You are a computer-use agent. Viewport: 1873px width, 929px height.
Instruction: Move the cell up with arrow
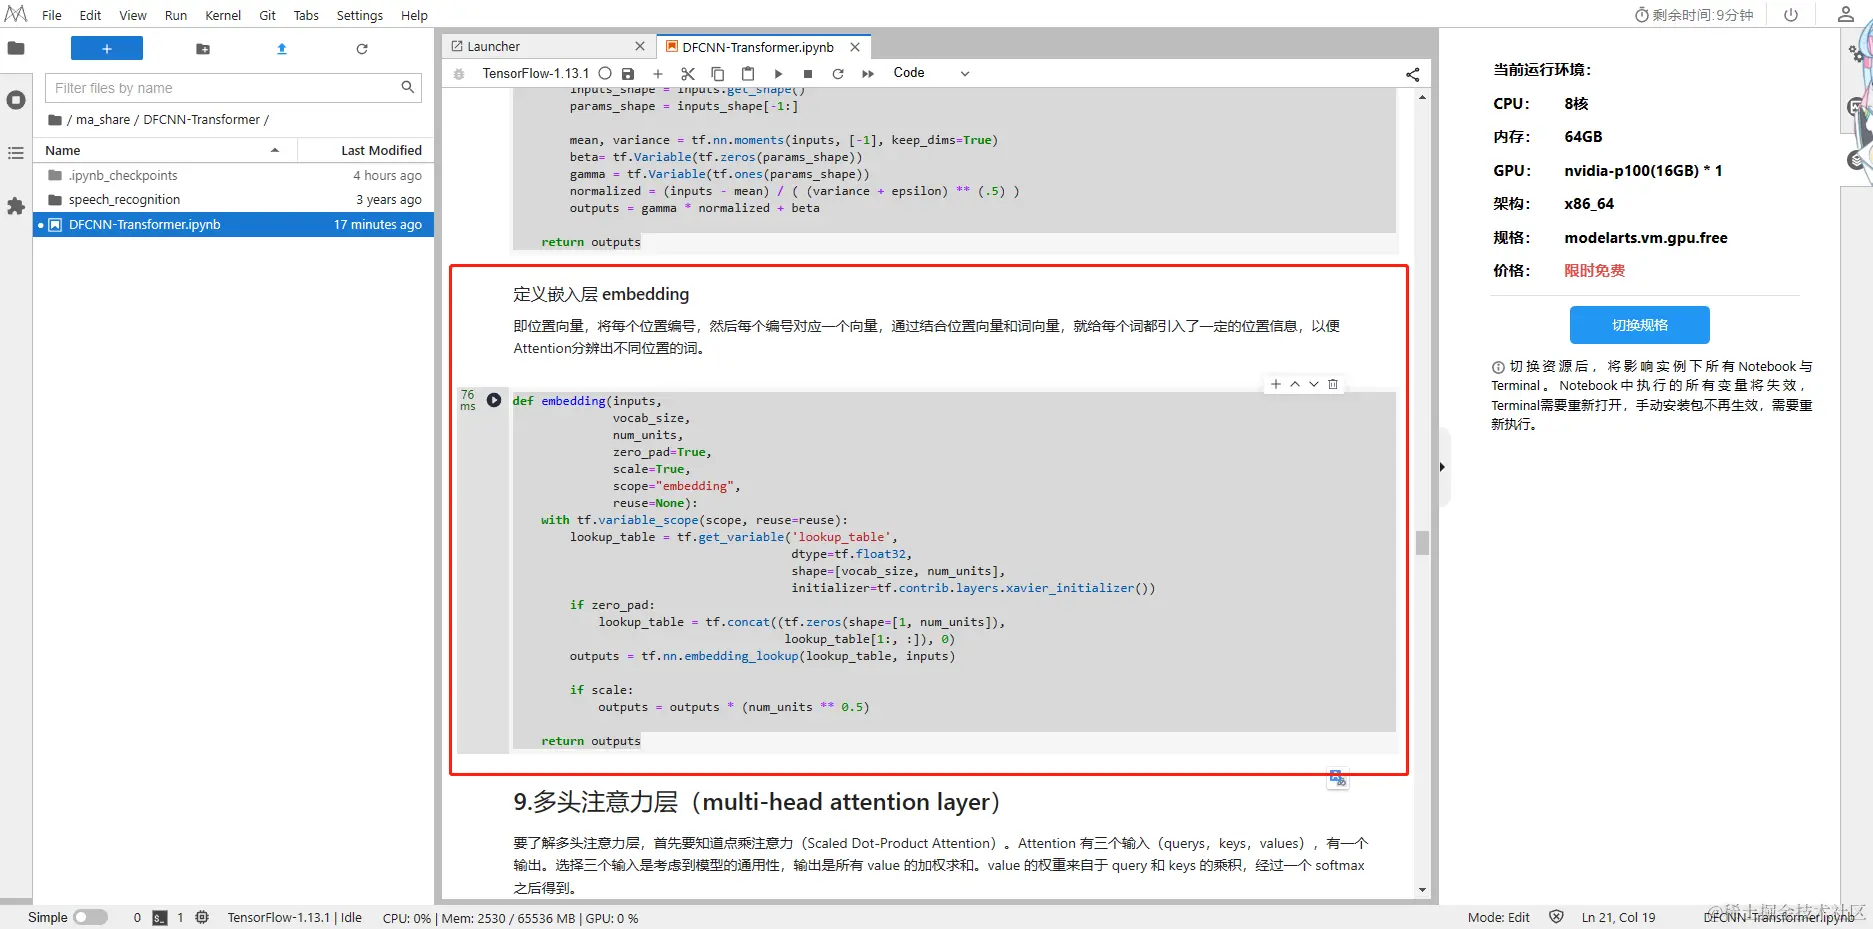tap(1295, 384)
